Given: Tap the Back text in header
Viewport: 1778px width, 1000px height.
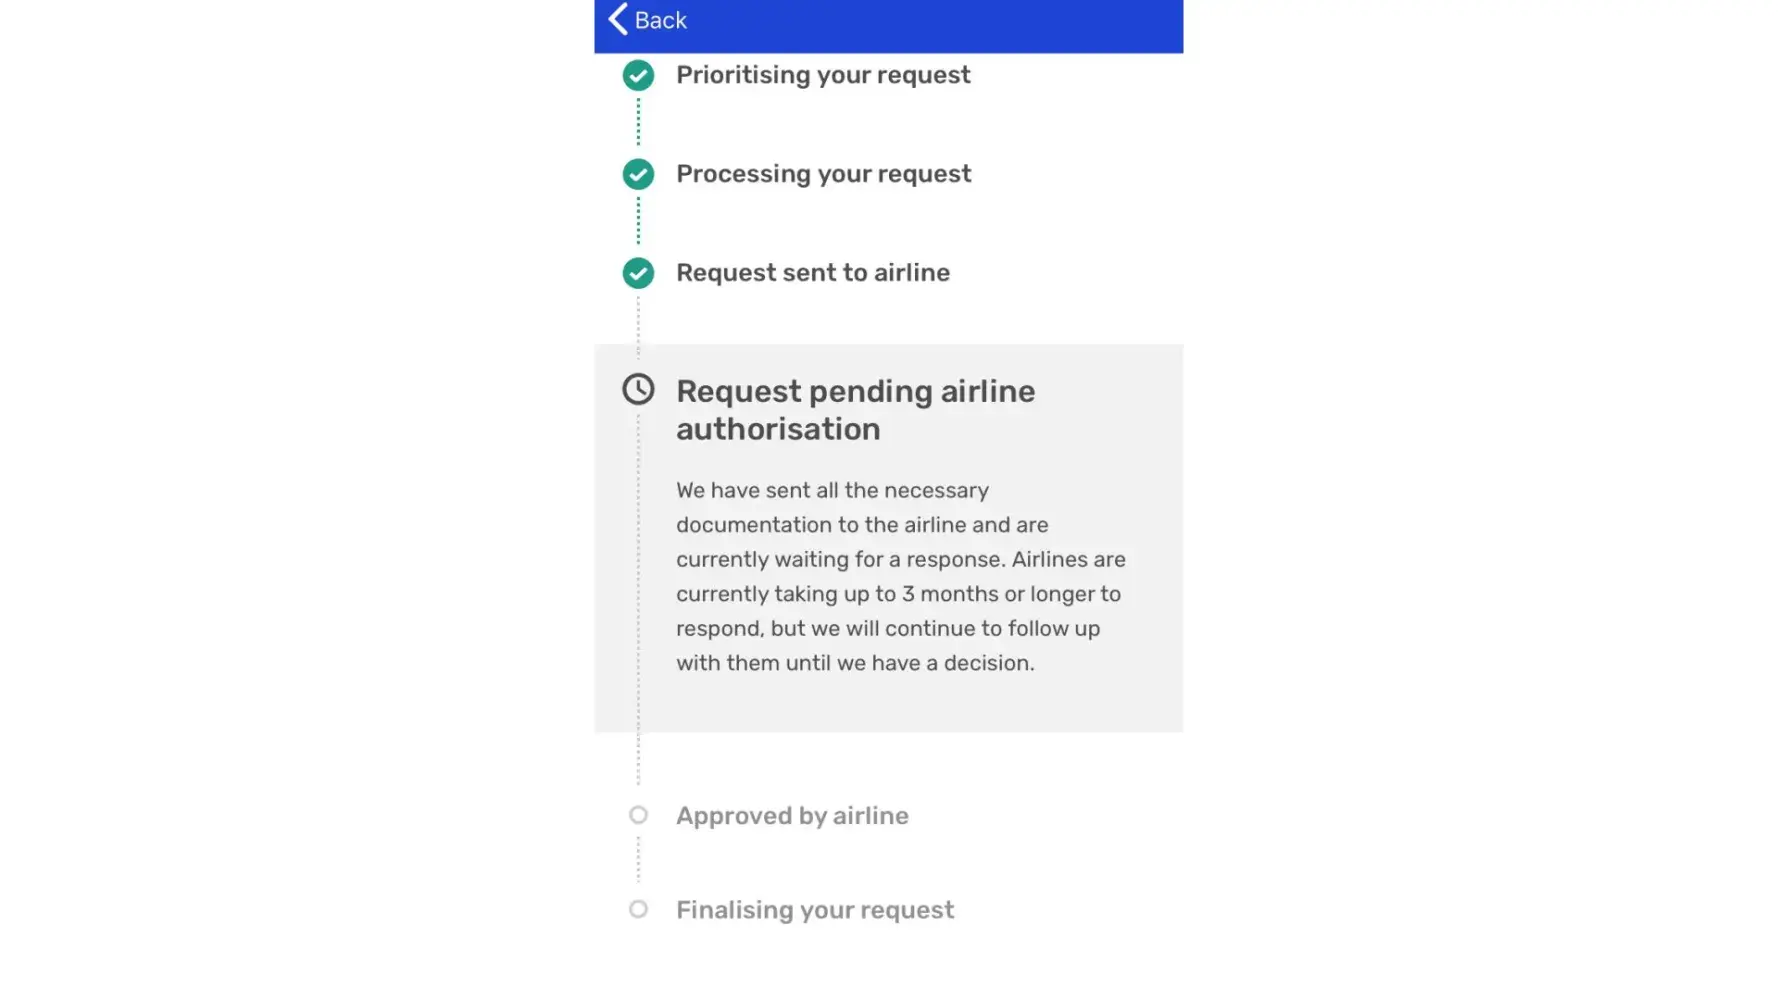Looking at the screenshot, I should (x=660, y=21).
